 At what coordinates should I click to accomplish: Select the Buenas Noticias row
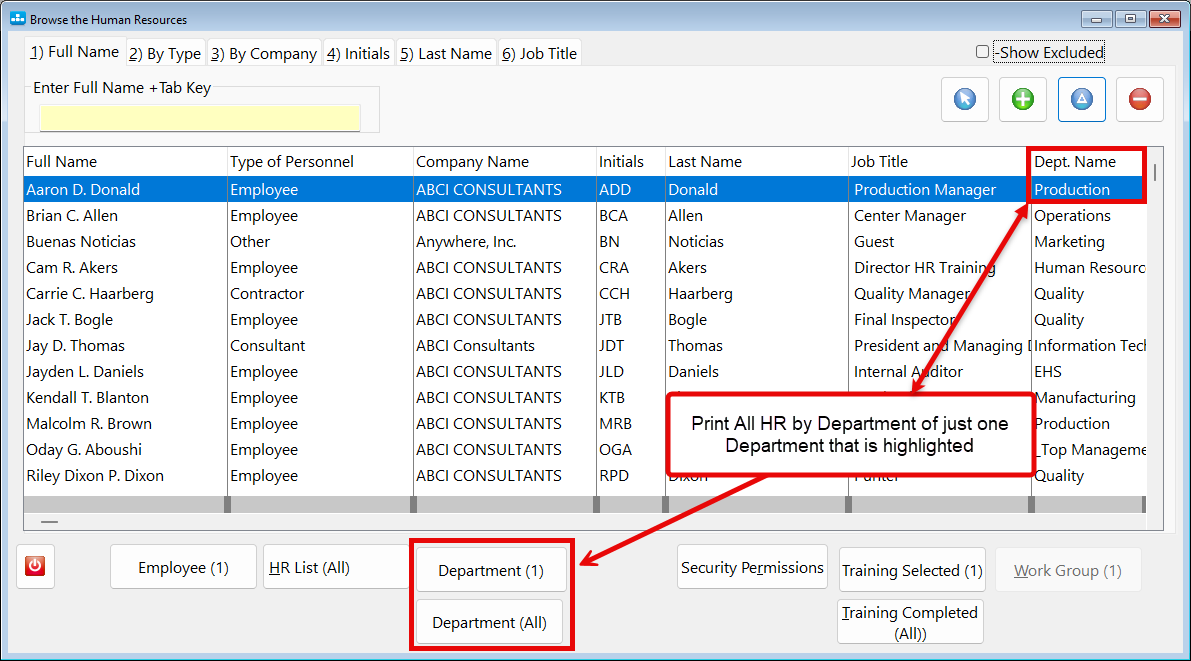click(x=583, y=242)
